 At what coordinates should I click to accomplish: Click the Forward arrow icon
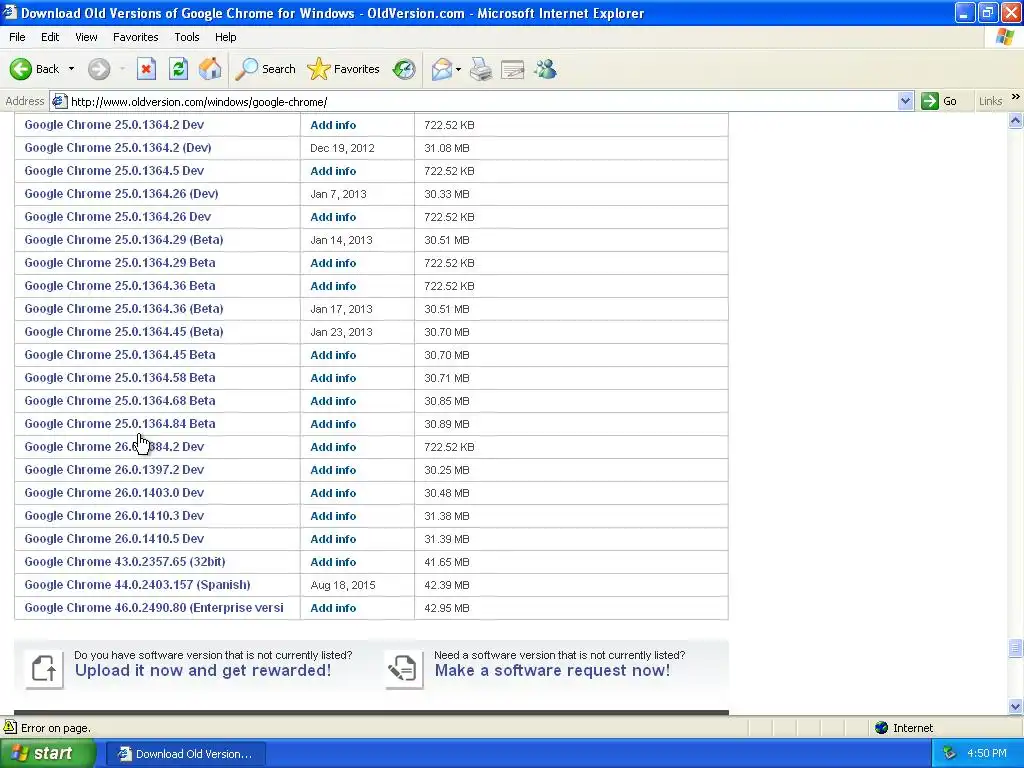tap(99, 69)
